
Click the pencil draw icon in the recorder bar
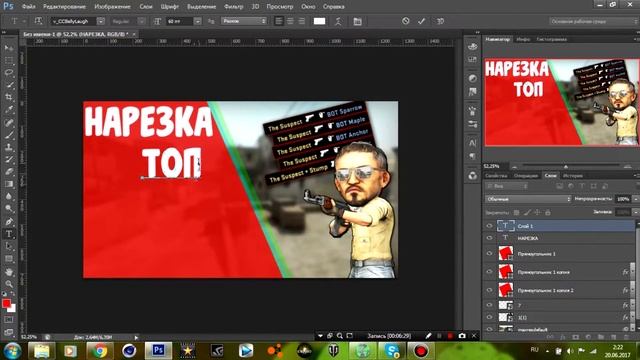(x=428, y=336)
